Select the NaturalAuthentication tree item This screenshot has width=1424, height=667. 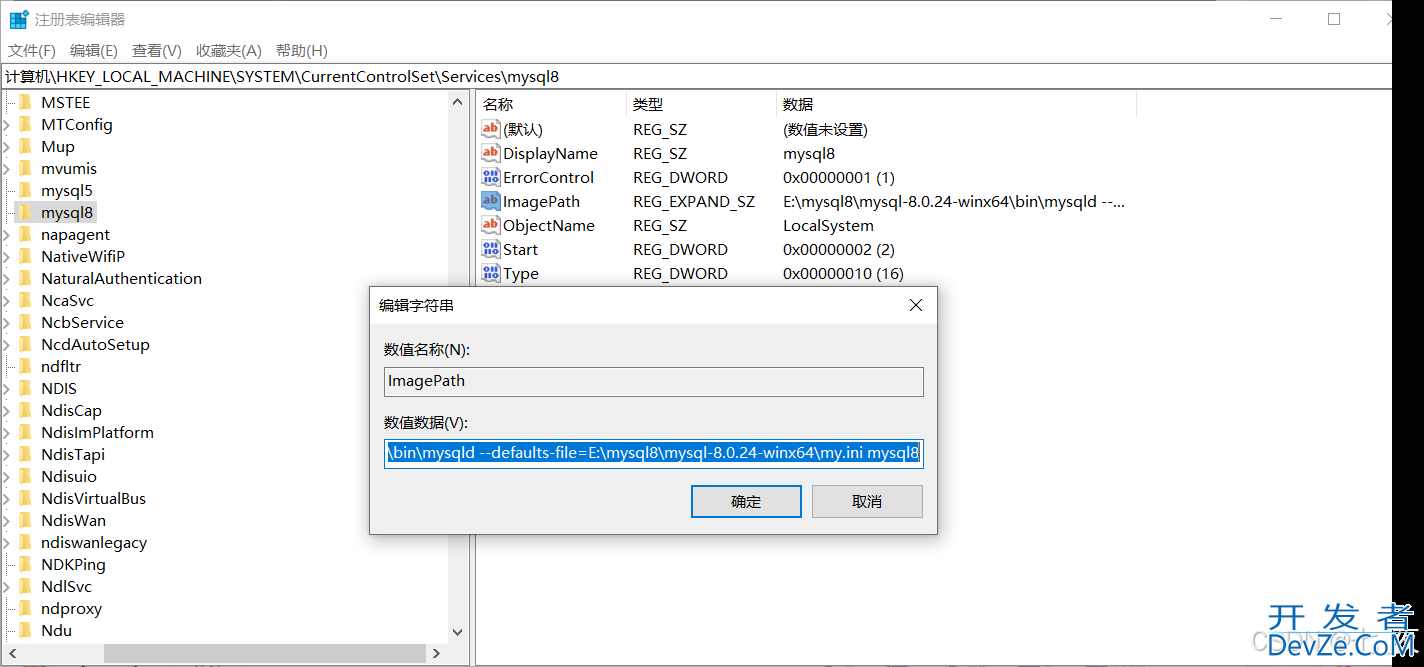[x=121, y=278]
